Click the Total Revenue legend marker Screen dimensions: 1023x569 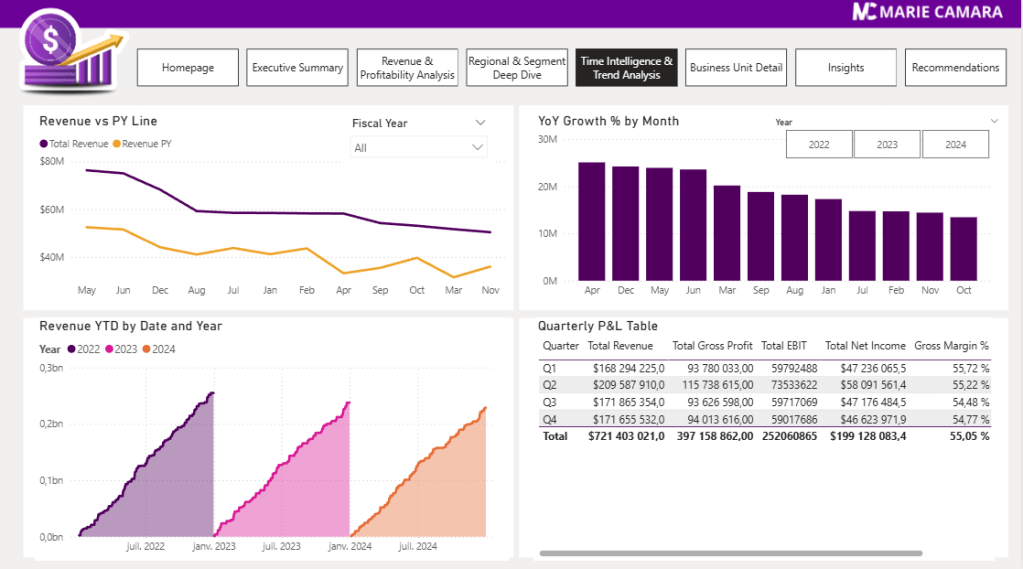pyautogui.click(x=44, y=144)
